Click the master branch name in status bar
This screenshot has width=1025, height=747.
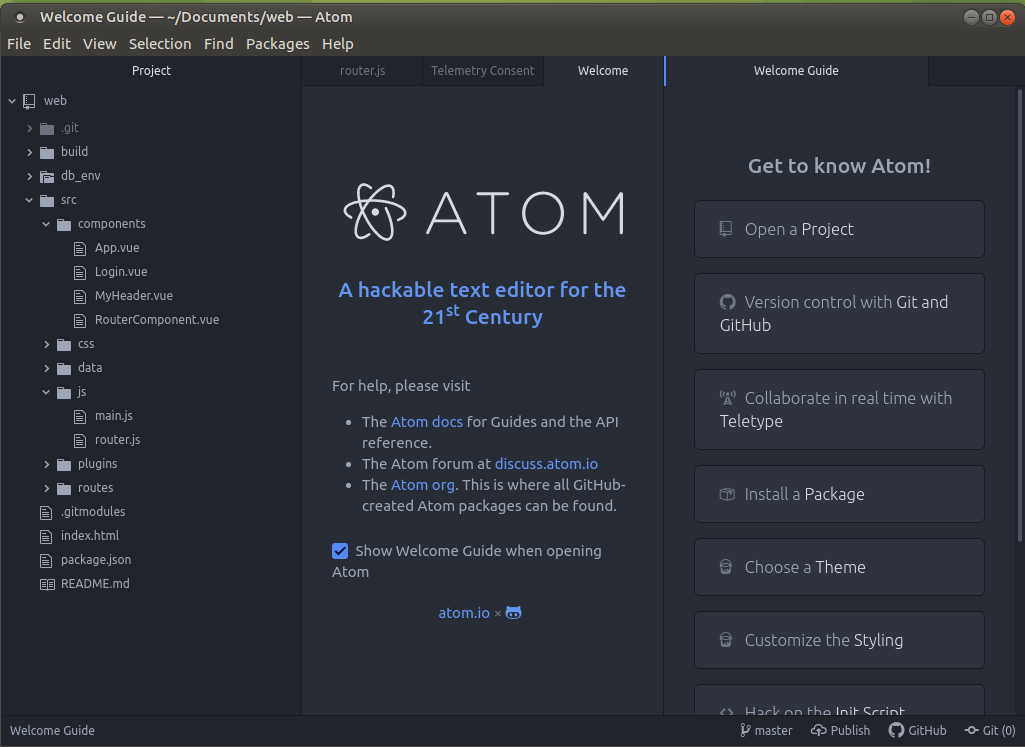(773, 730)
